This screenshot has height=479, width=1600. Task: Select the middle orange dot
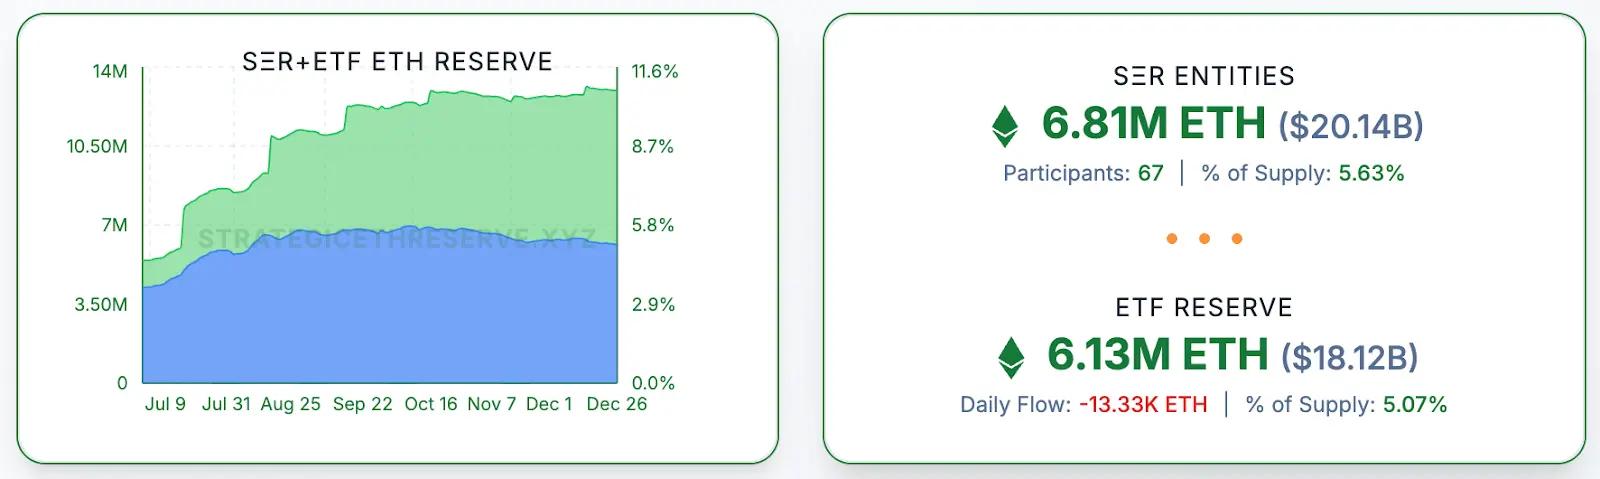pos(1204,239)
